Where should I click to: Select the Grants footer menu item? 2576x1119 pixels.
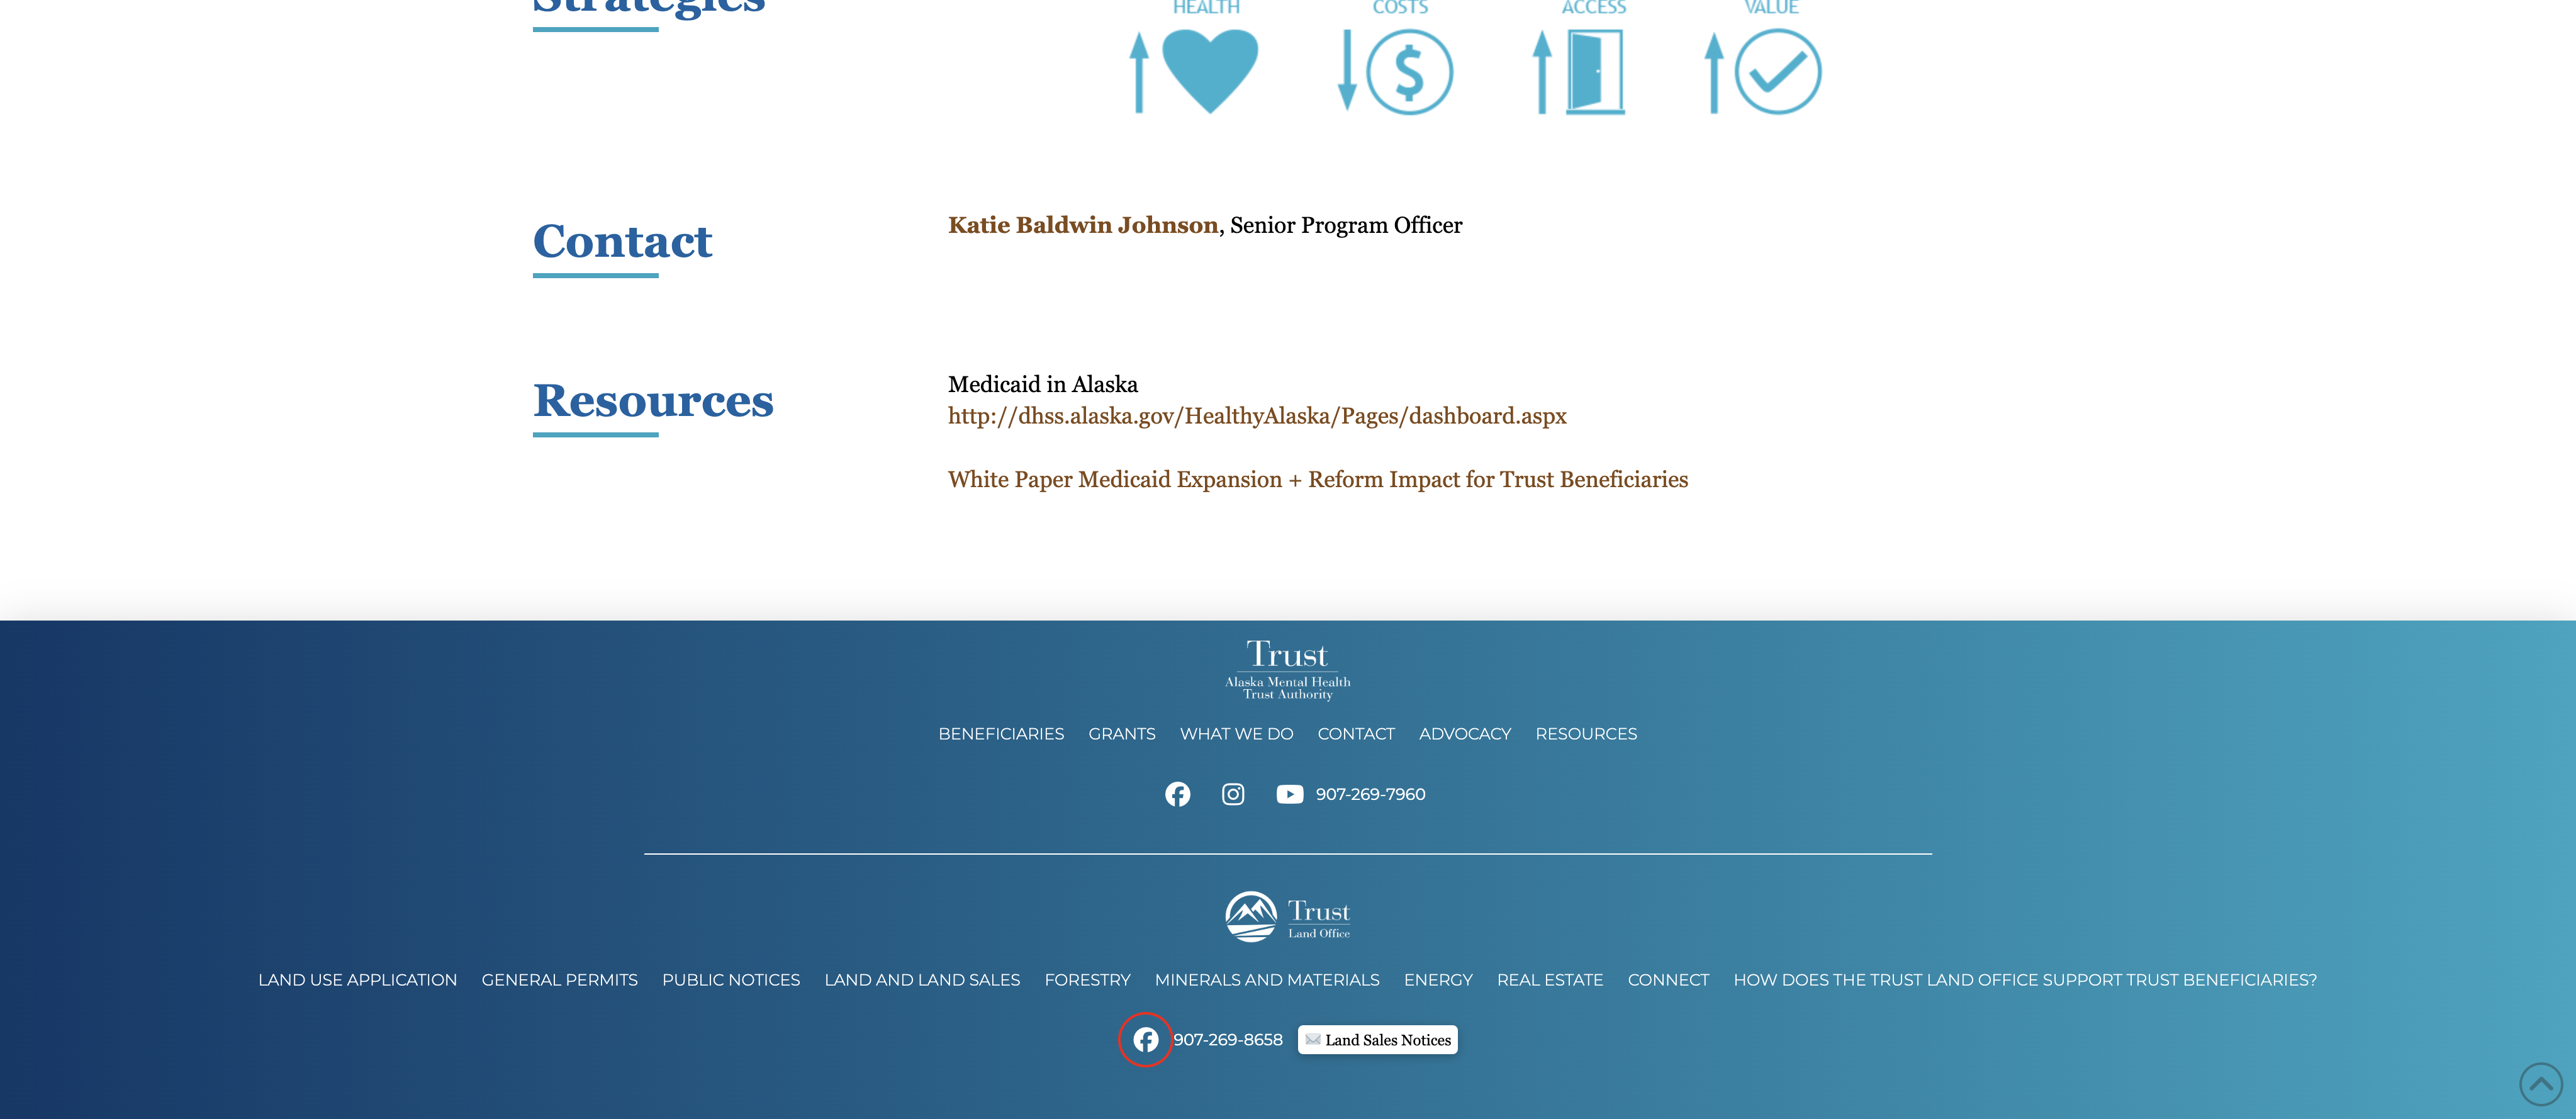(x=1121, y=734)
